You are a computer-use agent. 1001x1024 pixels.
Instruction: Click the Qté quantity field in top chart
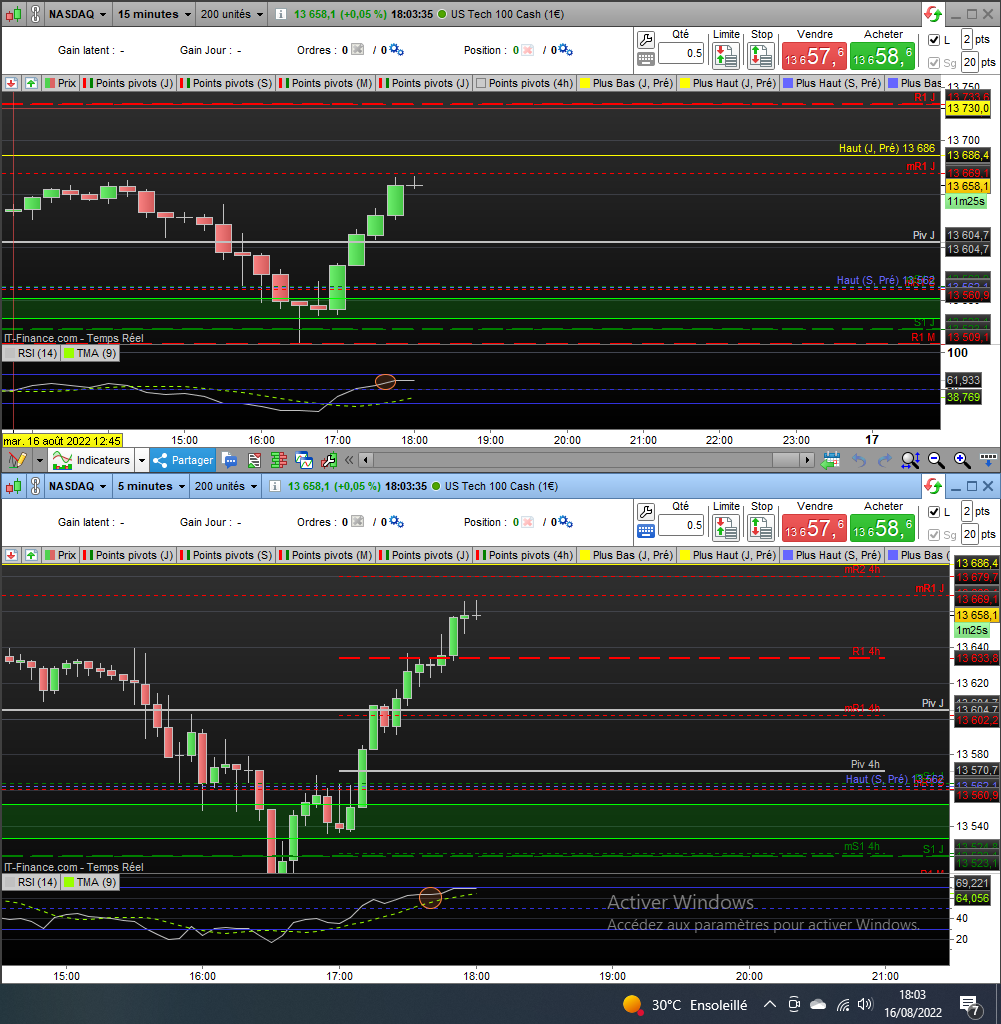pyautogui.click(x=681, y=54)
